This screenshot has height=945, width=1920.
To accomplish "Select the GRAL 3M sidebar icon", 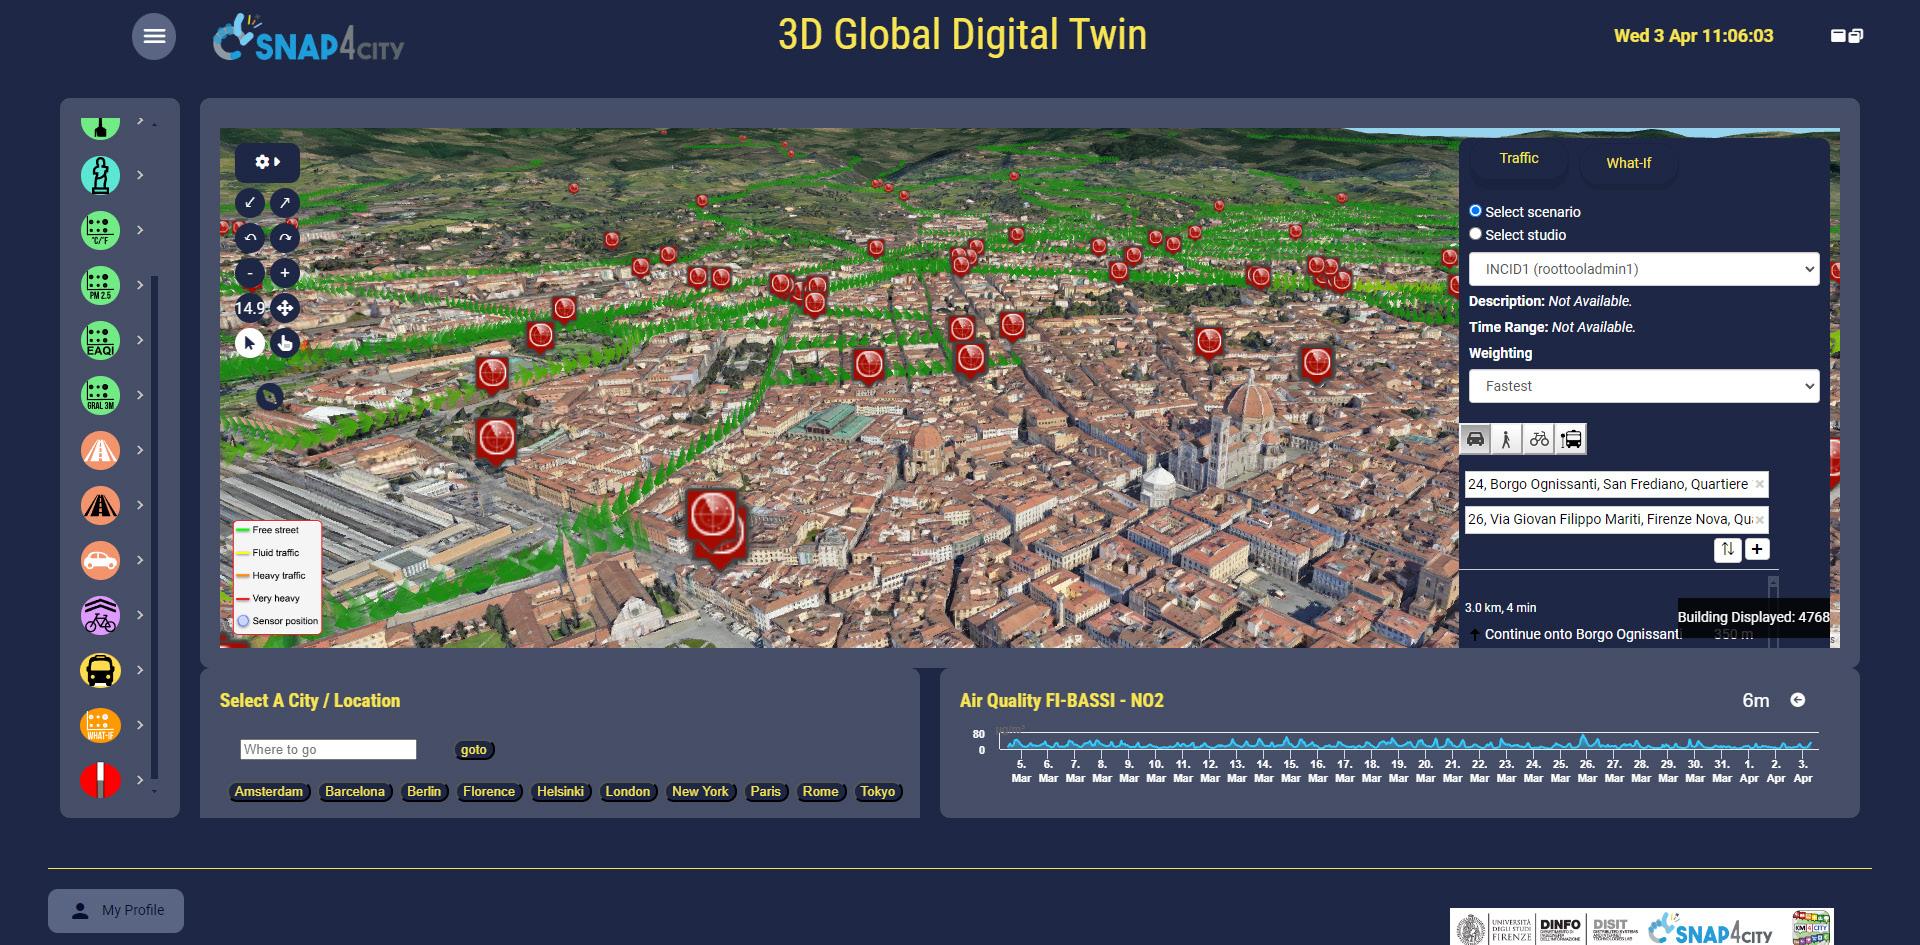I will click(100, 395).
